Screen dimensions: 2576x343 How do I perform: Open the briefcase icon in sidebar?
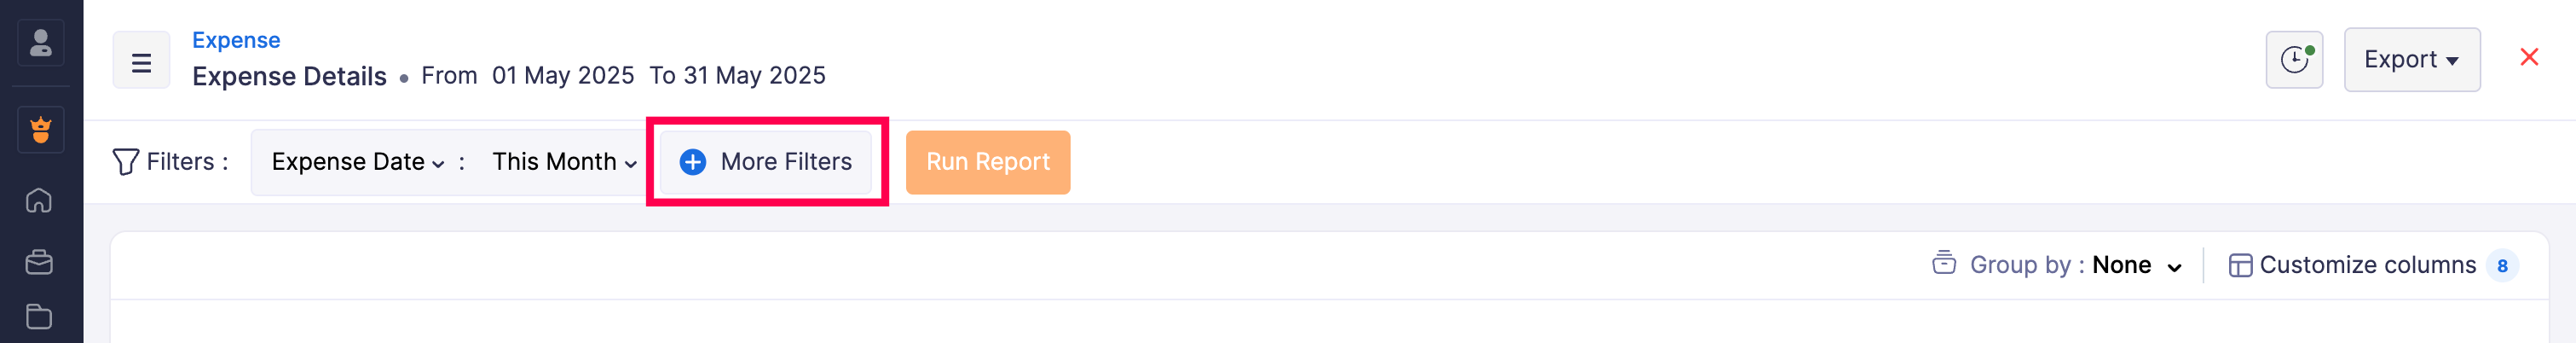tap(39, 262)
